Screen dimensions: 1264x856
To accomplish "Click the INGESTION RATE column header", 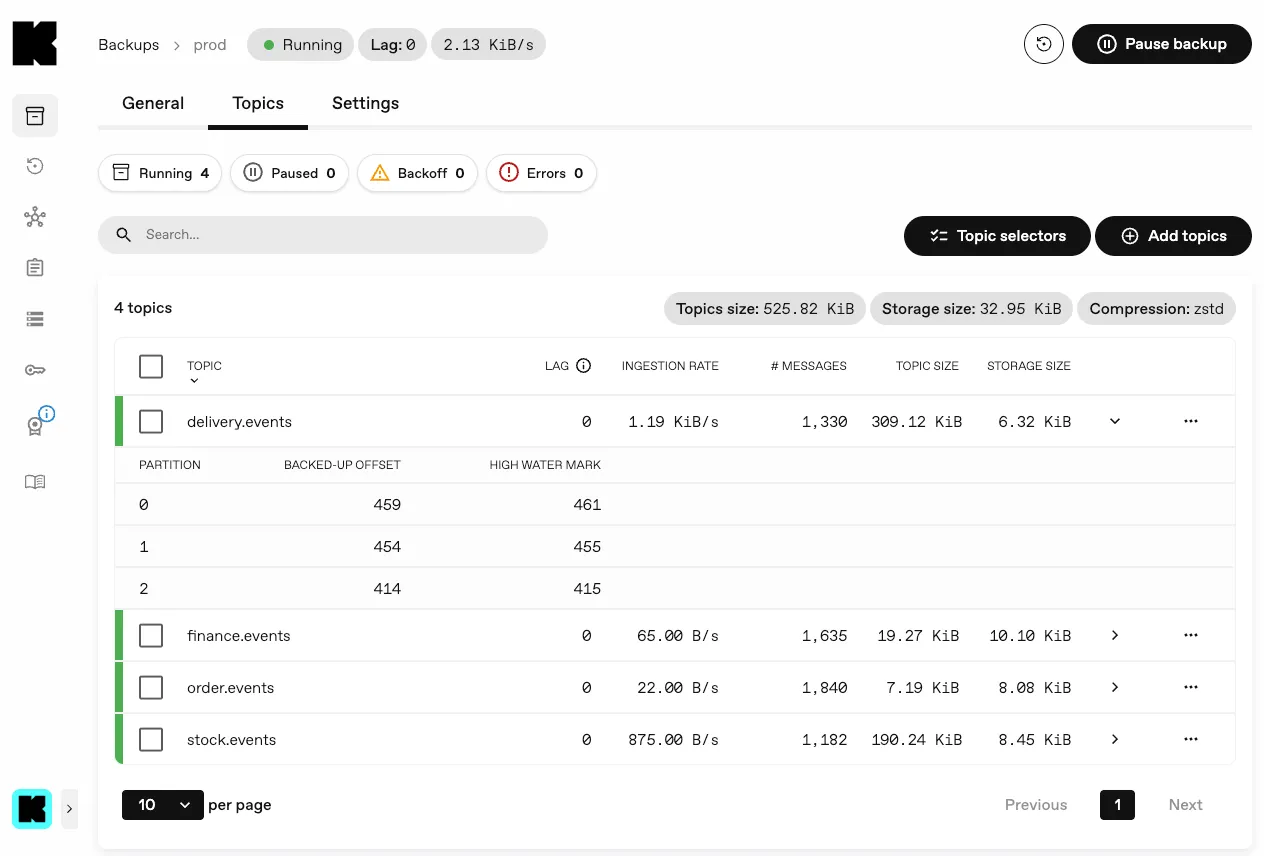I will pyautogui.click(x=670, y=366).
